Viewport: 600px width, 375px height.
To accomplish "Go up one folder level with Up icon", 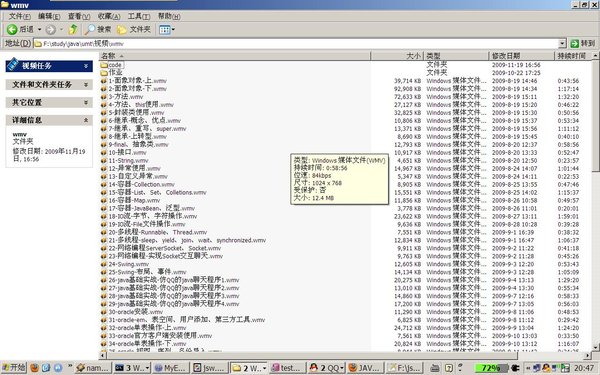I will coord(73,29).
